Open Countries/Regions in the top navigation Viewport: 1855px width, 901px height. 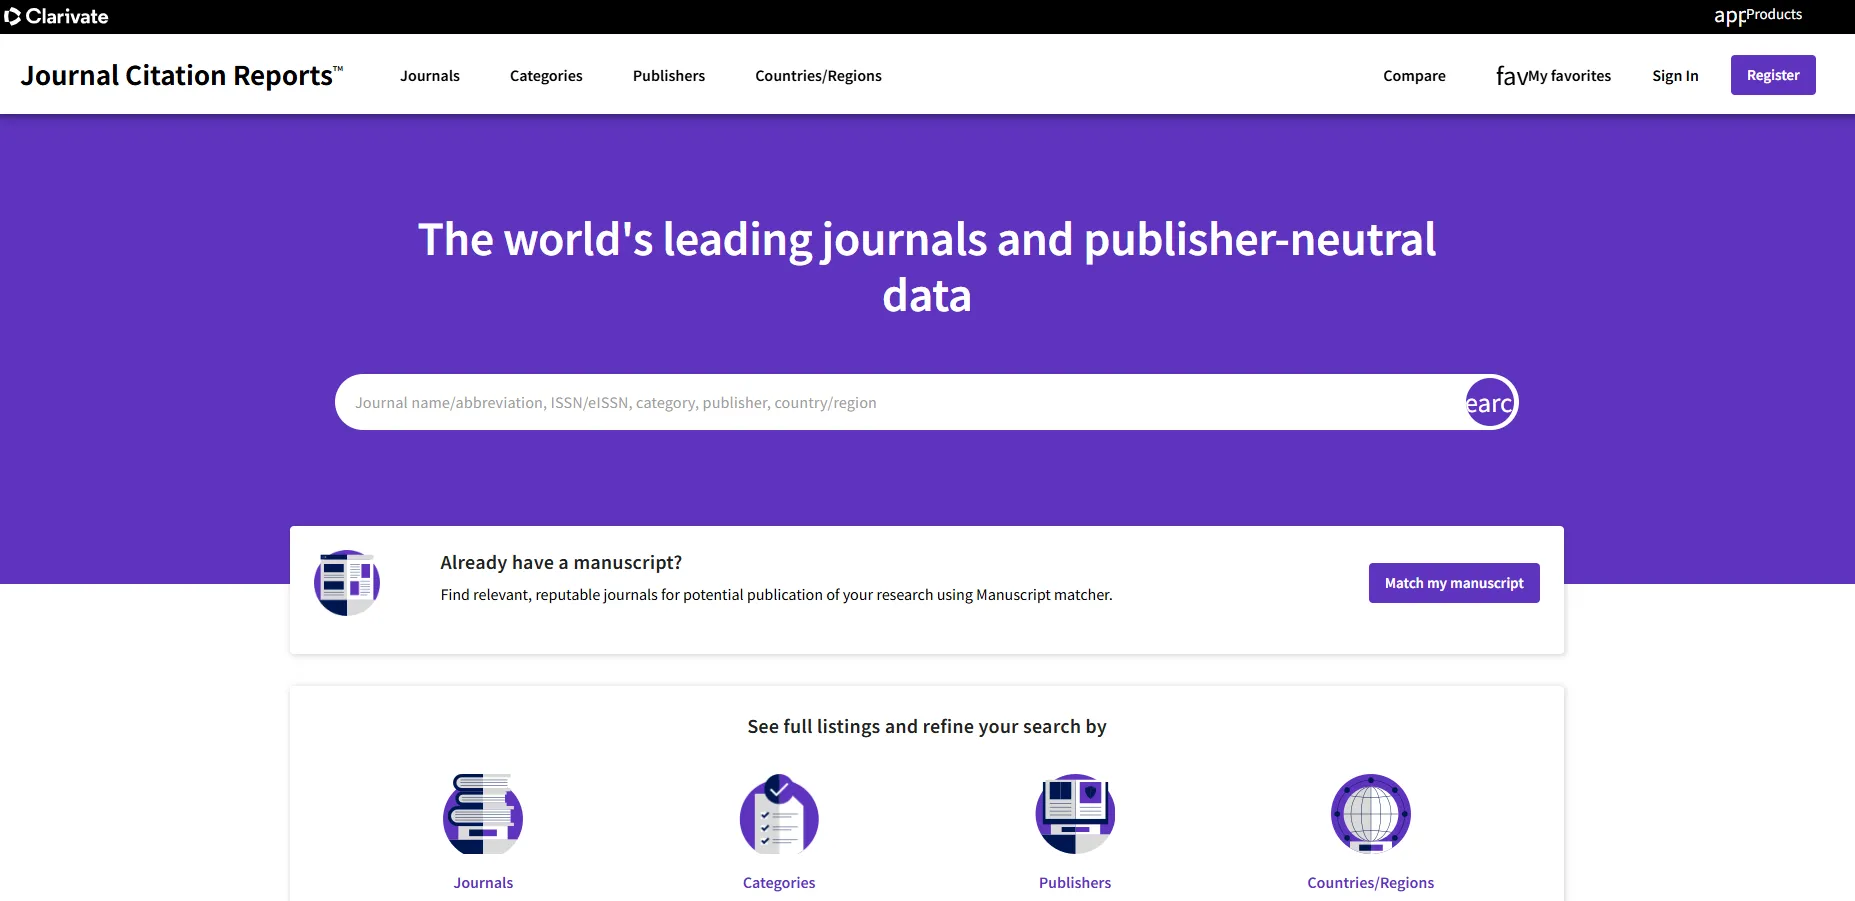(818, 76)
